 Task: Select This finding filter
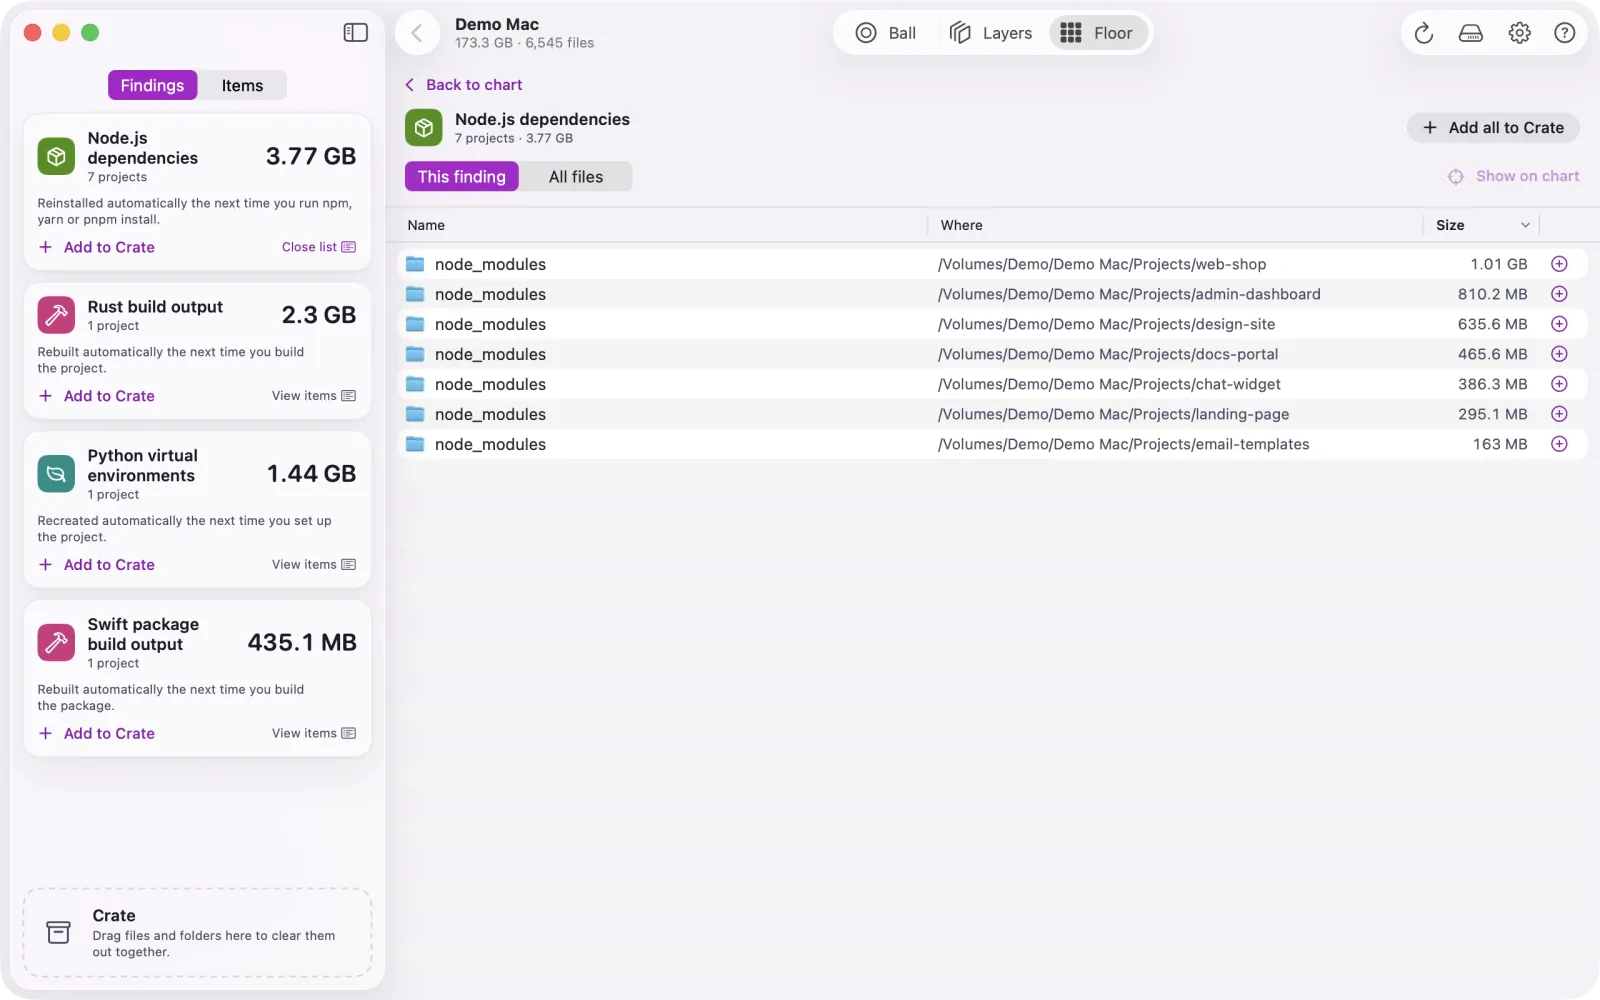click(x=462, y=176)
